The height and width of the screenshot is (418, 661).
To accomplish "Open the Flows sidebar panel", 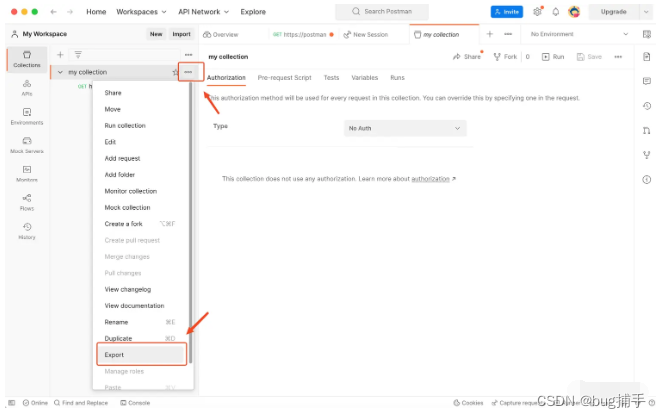I will 27,202.
